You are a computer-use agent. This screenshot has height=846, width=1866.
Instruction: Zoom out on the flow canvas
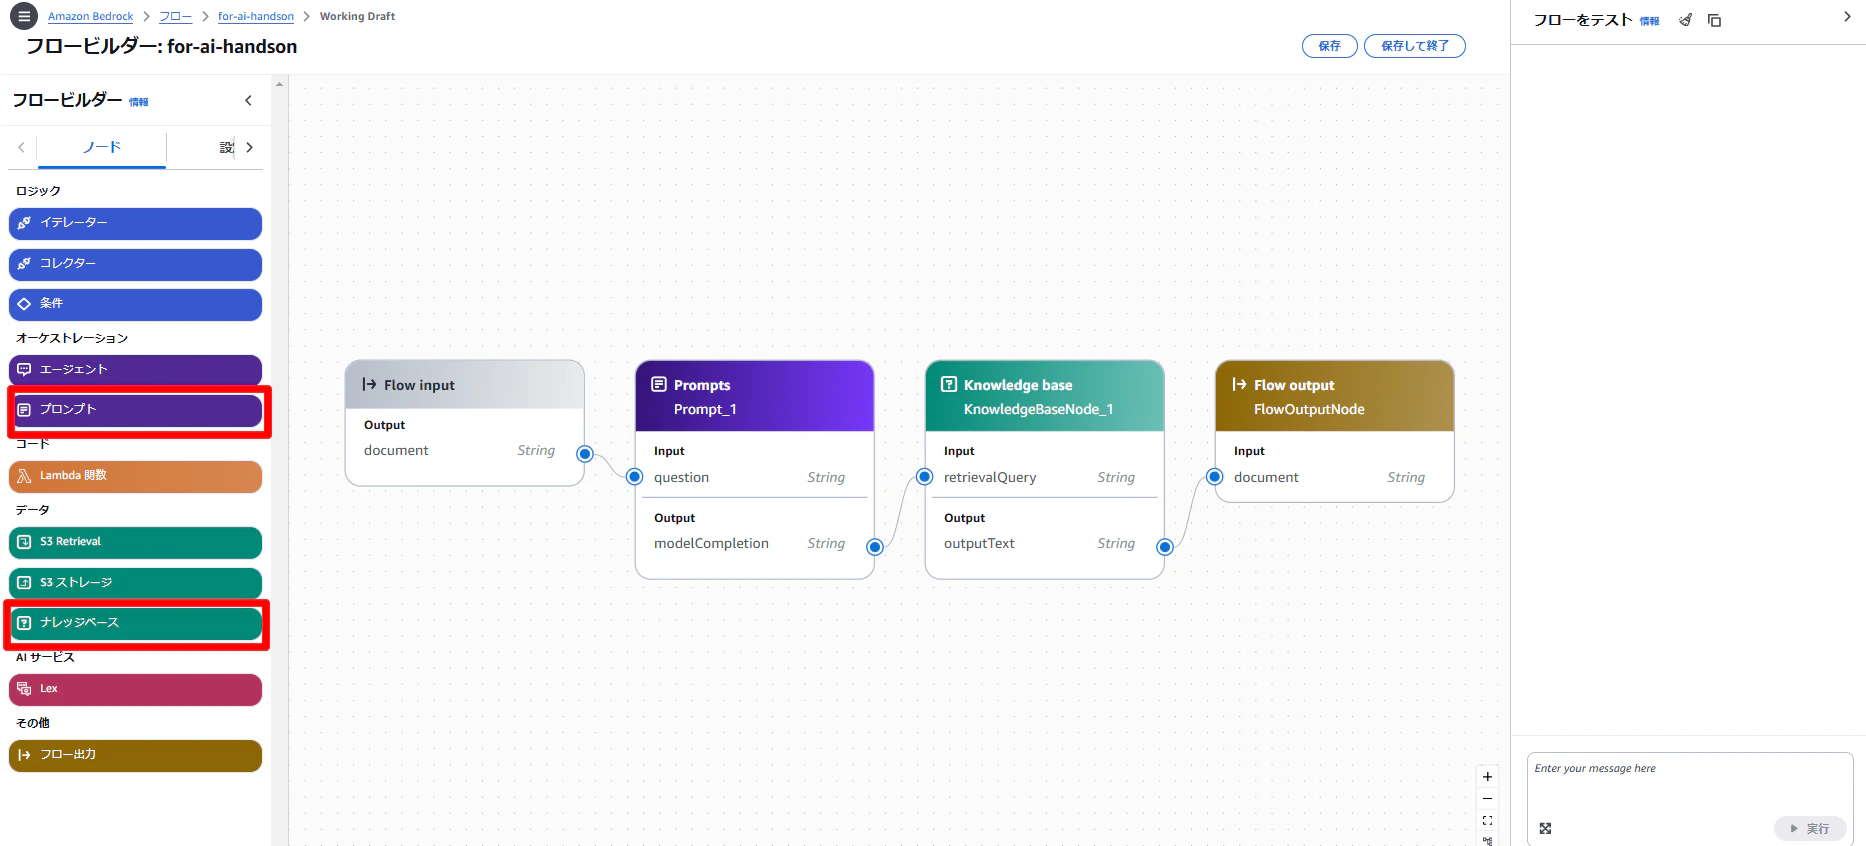click(1487, 799)
